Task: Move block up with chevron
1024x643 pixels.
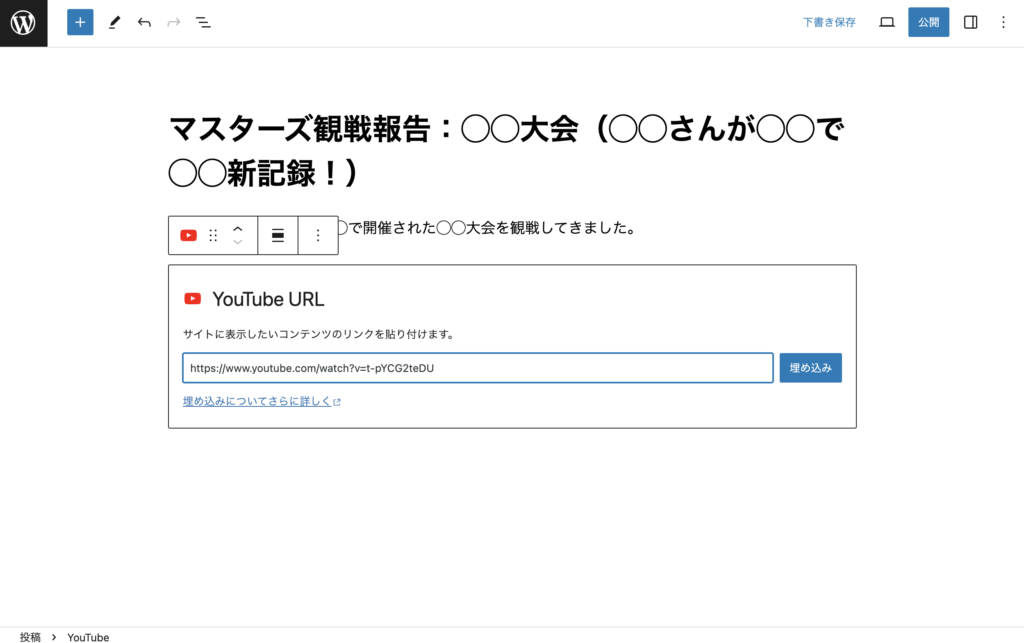Action: 238,229
